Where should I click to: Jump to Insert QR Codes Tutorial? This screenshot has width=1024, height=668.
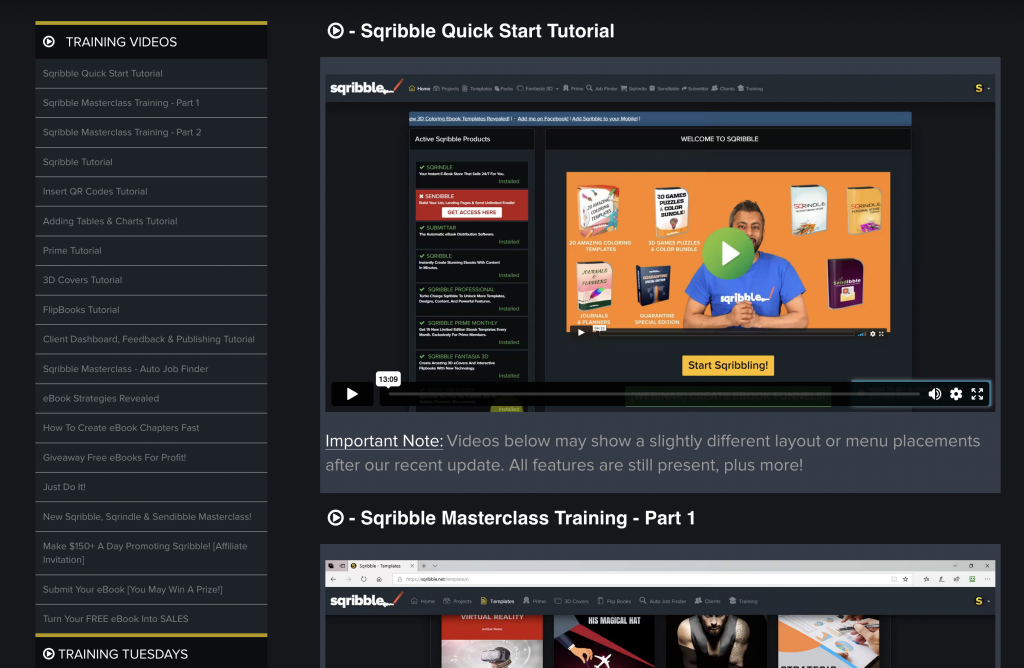151,192
